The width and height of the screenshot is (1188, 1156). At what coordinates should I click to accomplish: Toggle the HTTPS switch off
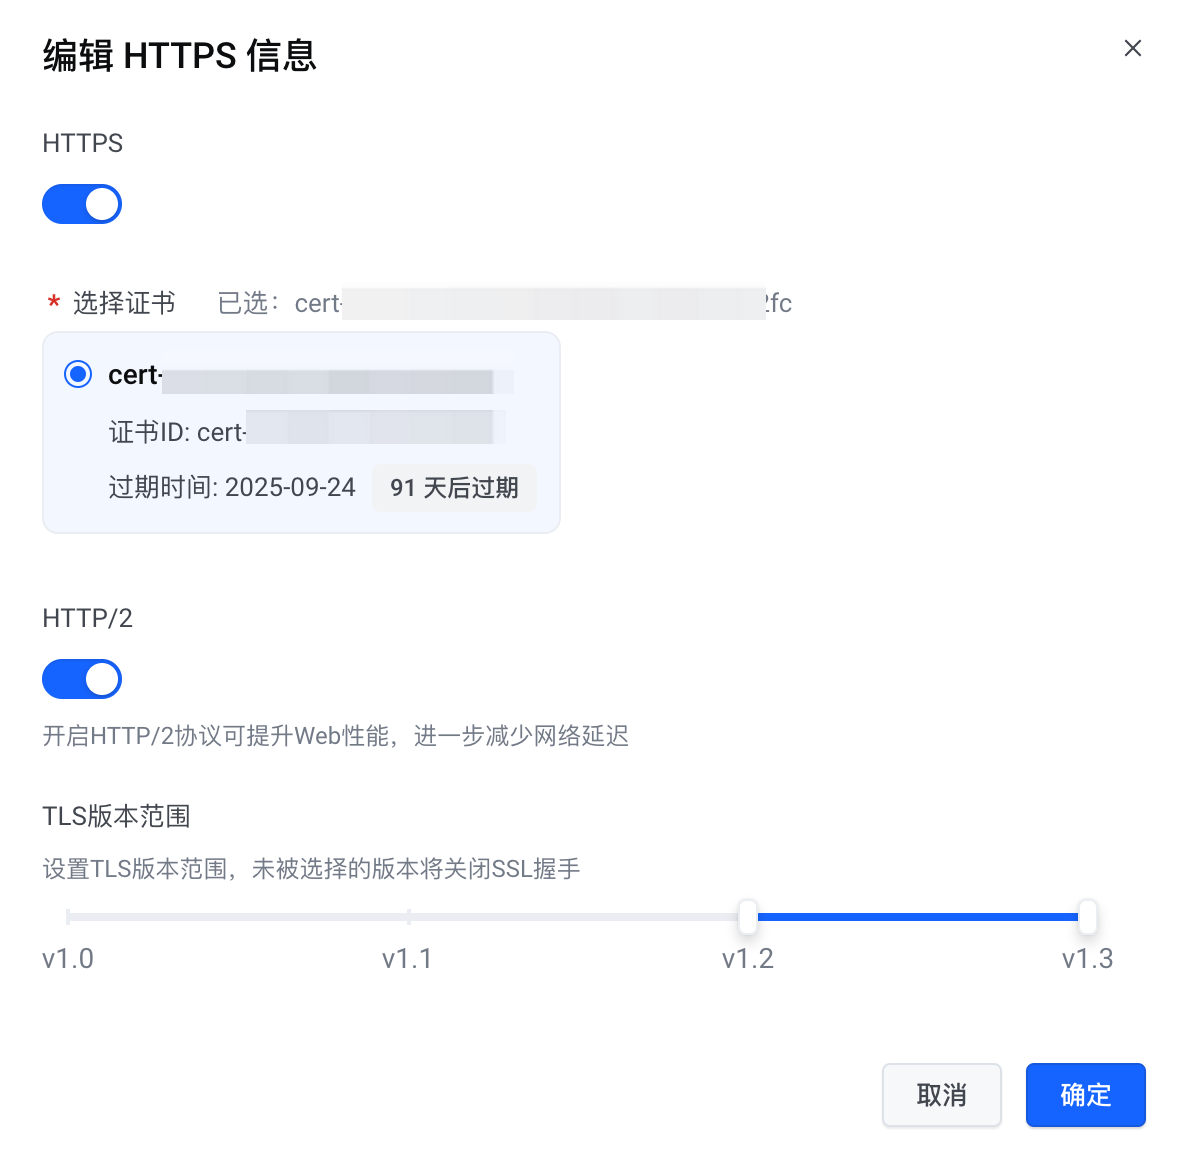pos(82,204)
